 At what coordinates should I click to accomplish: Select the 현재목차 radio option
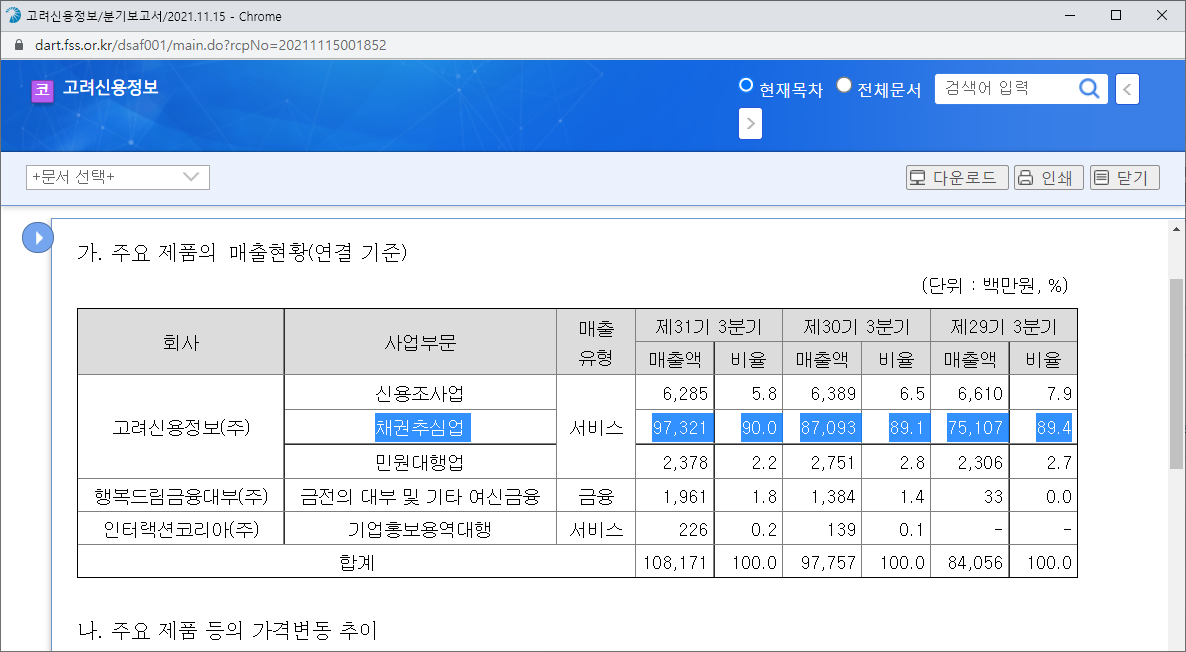coord(746,85)
